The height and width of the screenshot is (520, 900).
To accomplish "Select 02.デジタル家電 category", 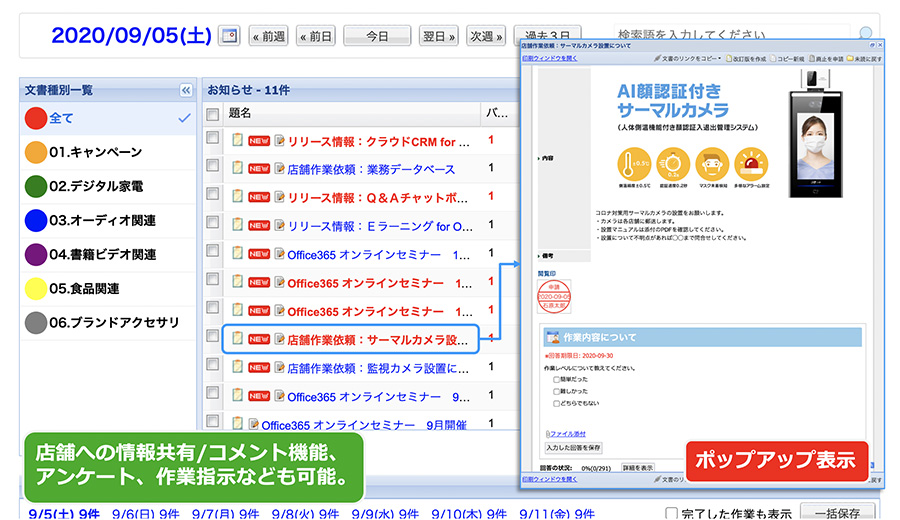I will pyautogui.click(x=108, y=187).
